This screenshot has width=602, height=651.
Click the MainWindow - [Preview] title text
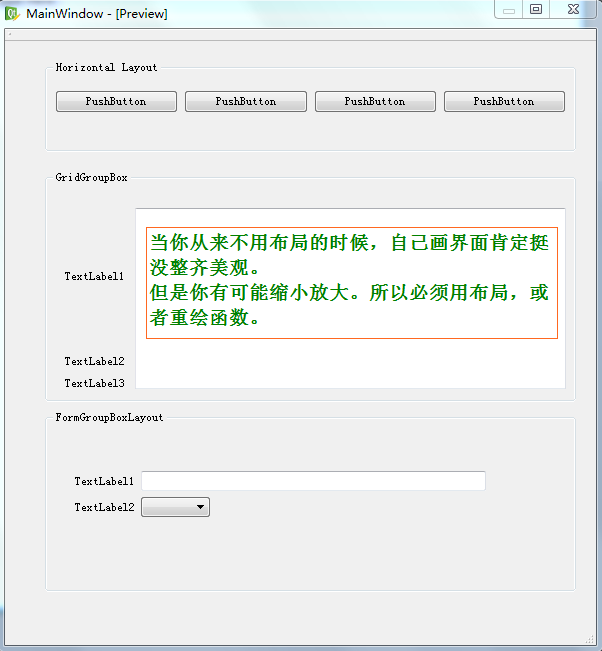(x=97, y=14)
